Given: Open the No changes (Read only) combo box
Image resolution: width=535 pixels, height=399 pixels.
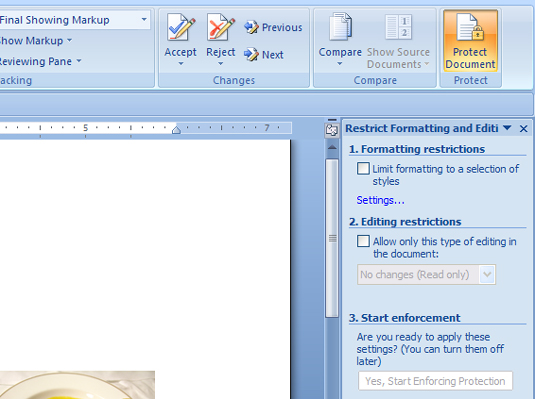Looking at the screenshot, I should coord(426,274).
